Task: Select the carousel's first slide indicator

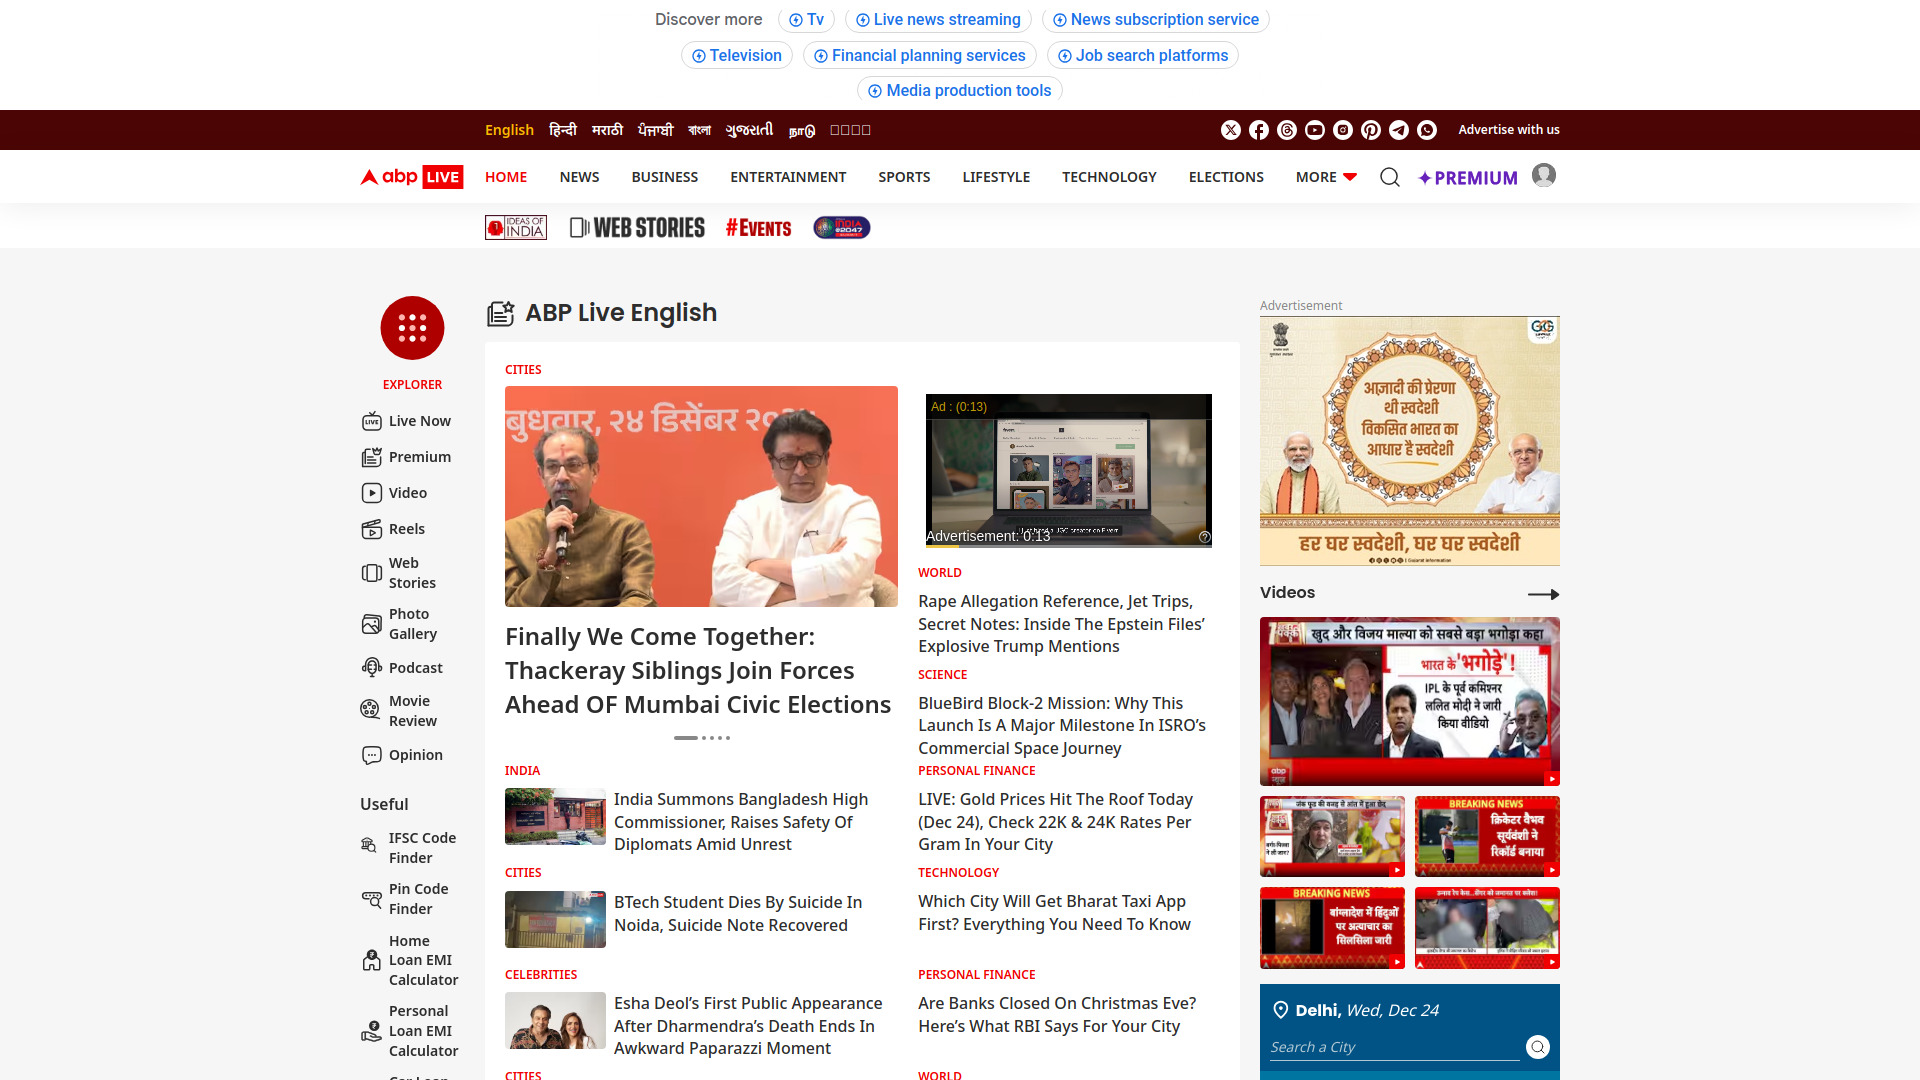Action: (685, 738)
